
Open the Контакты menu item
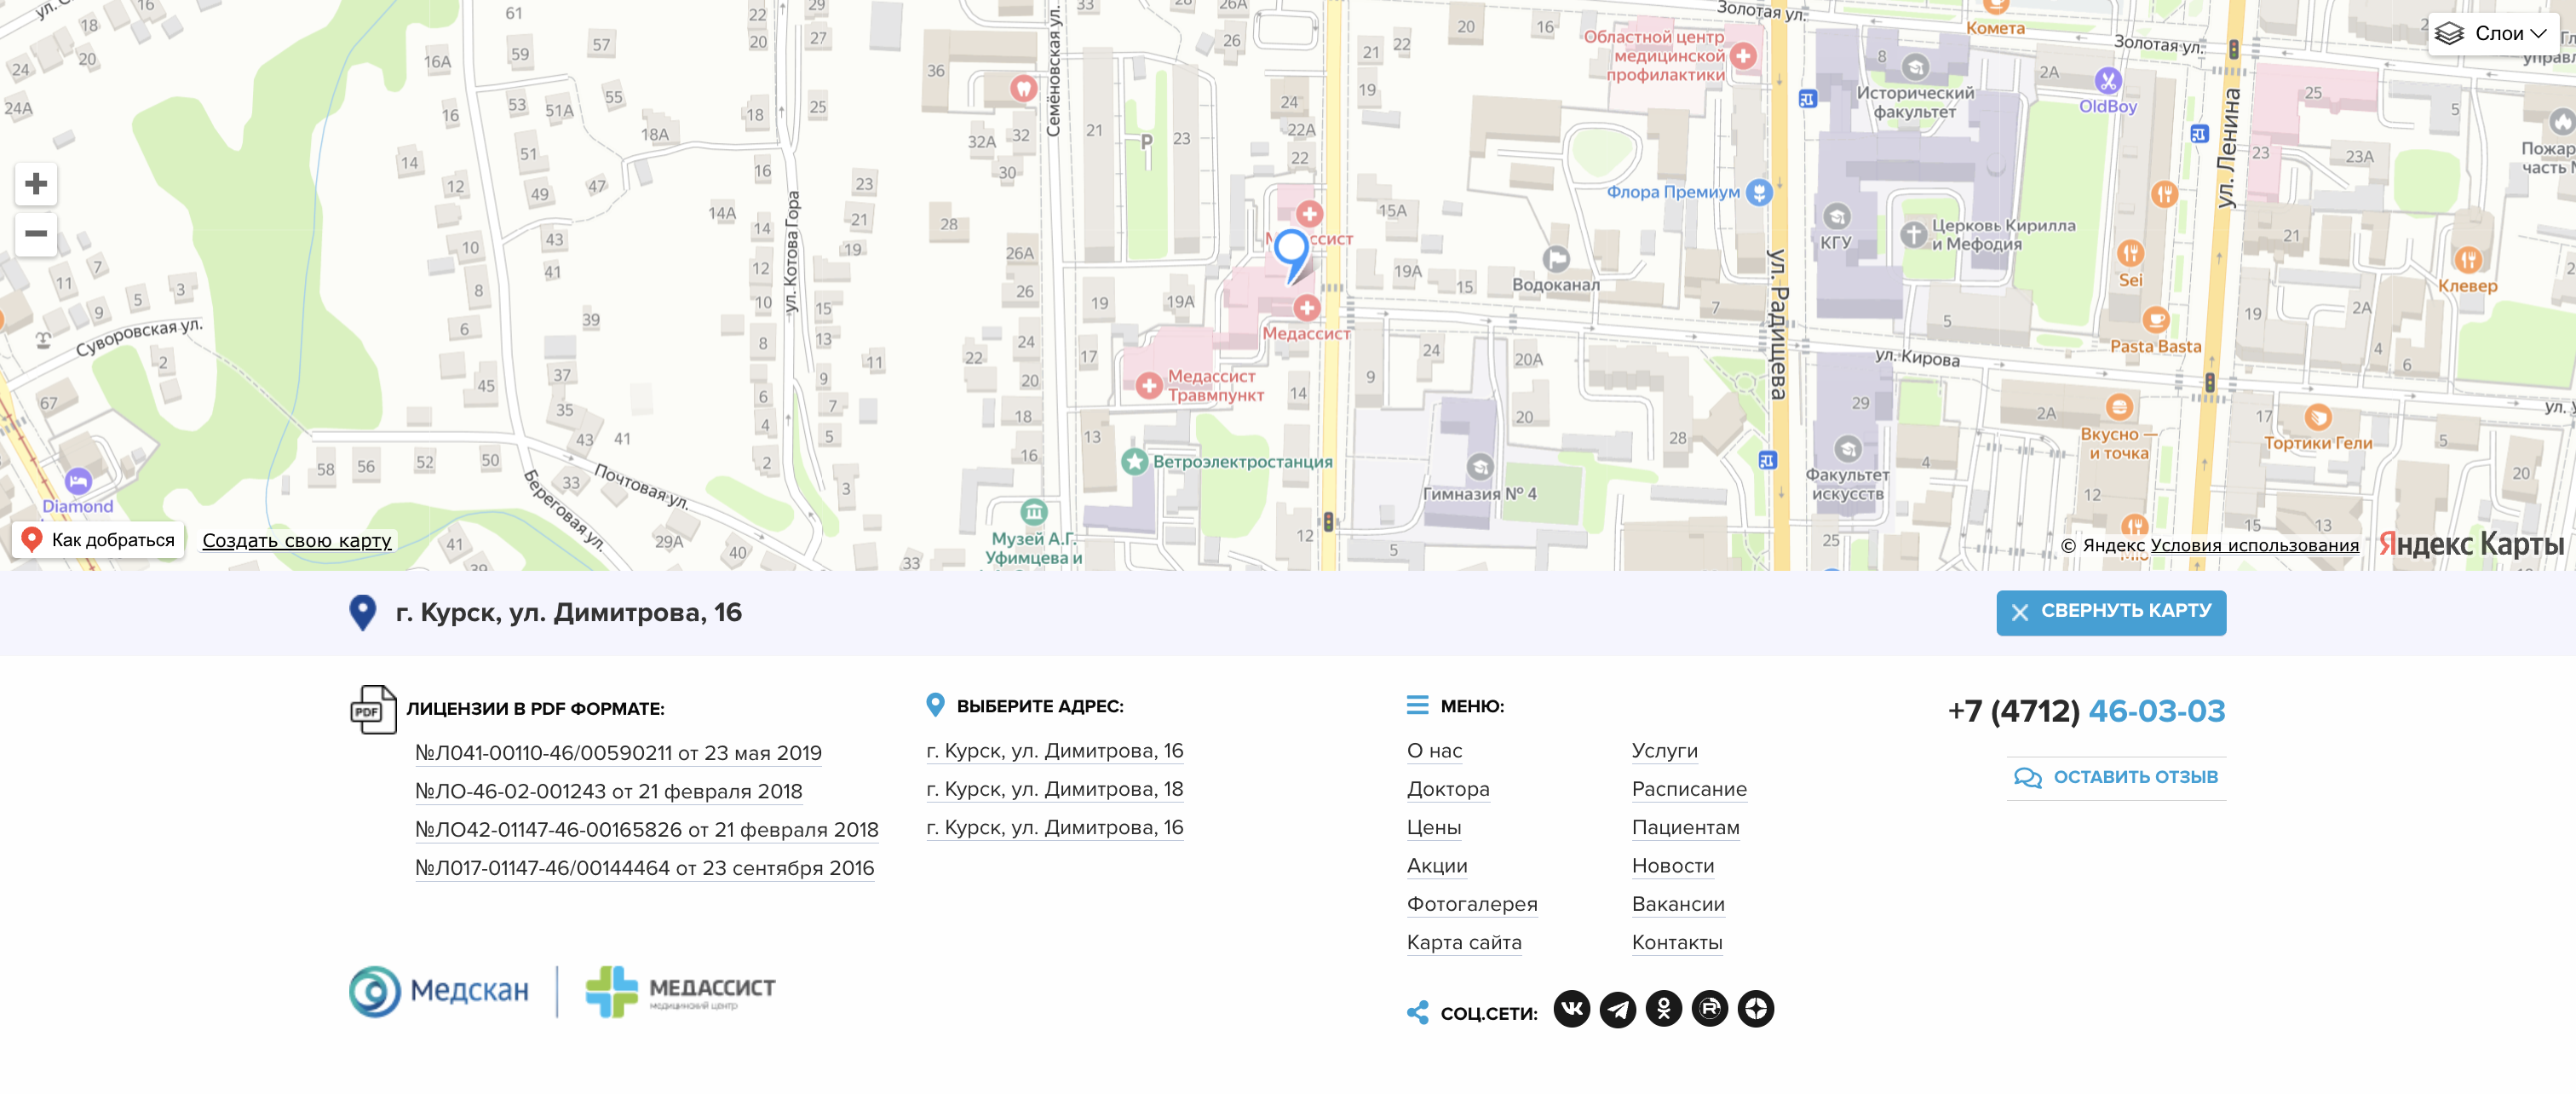click(x=1677, y=942)
